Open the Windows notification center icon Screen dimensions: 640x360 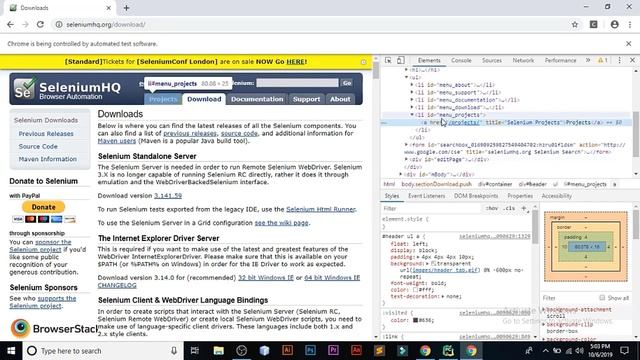(x=624, y=351)
